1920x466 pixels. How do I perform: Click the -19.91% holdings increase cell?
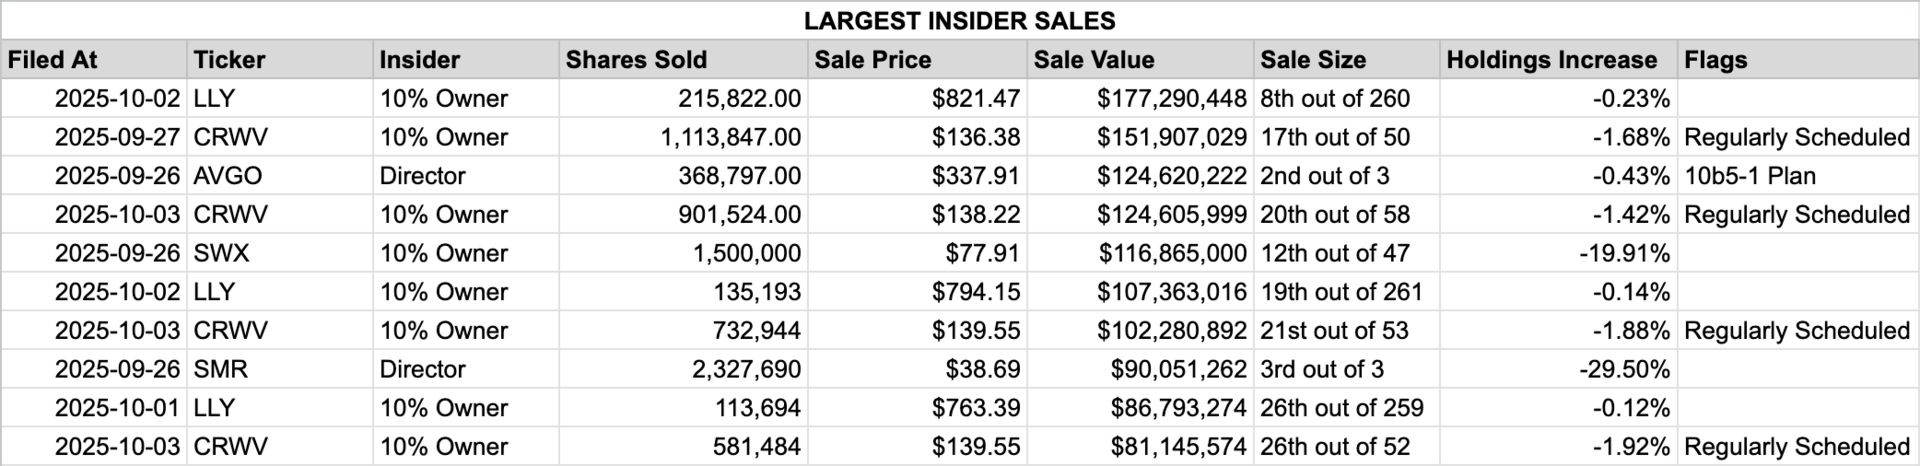[1559, 253]
